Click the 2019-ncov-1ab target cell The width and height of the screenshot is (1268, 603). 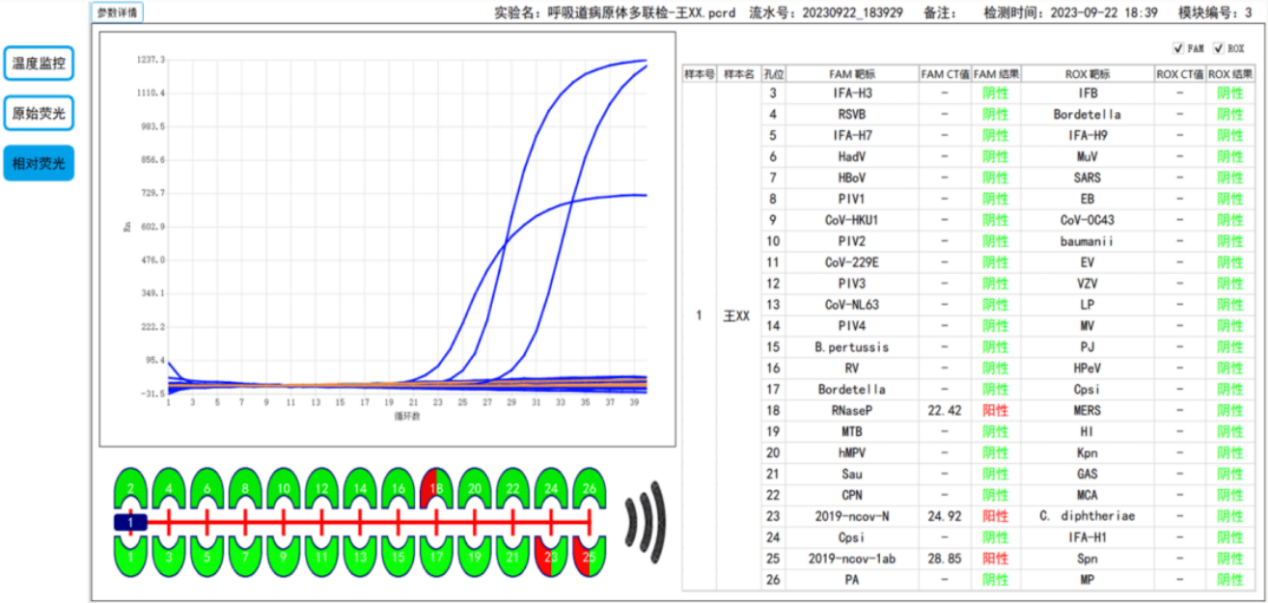point(853,558)
